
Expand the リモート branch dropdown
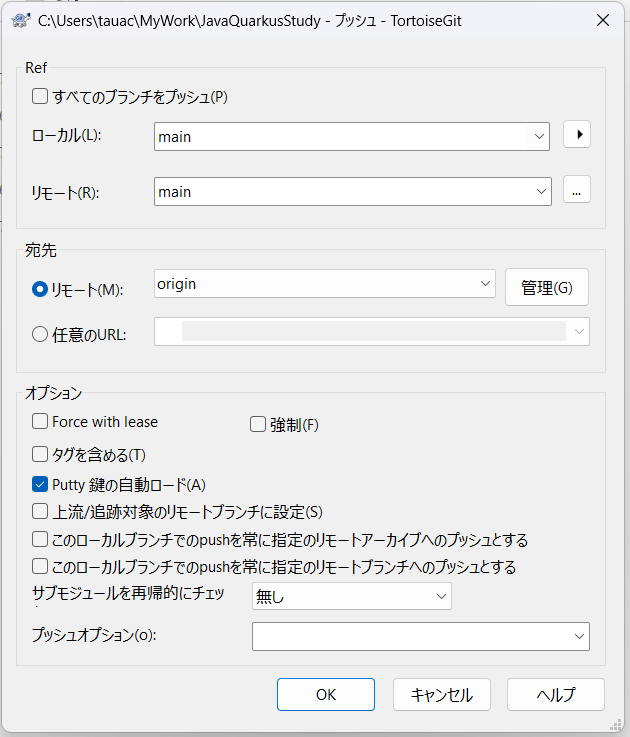pos(540,191)
